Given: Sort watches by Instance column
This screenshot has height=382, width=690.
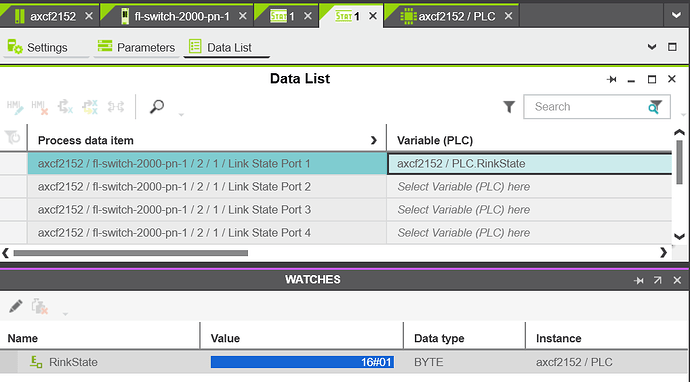Looking at the screenshot, I should (x=558, y=338).
